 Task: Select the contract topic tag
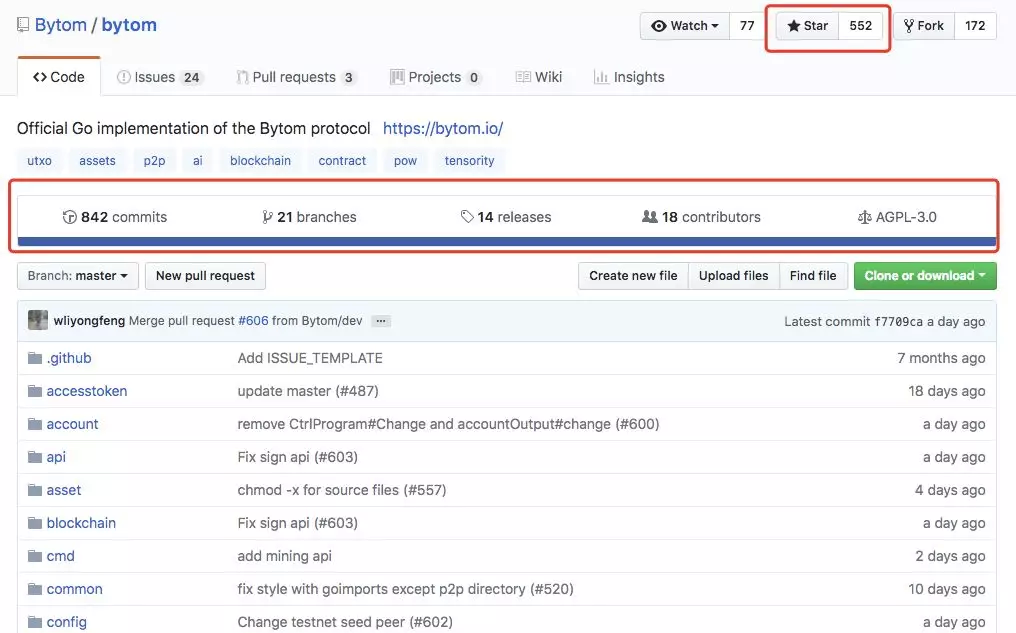tap(342, 161)
